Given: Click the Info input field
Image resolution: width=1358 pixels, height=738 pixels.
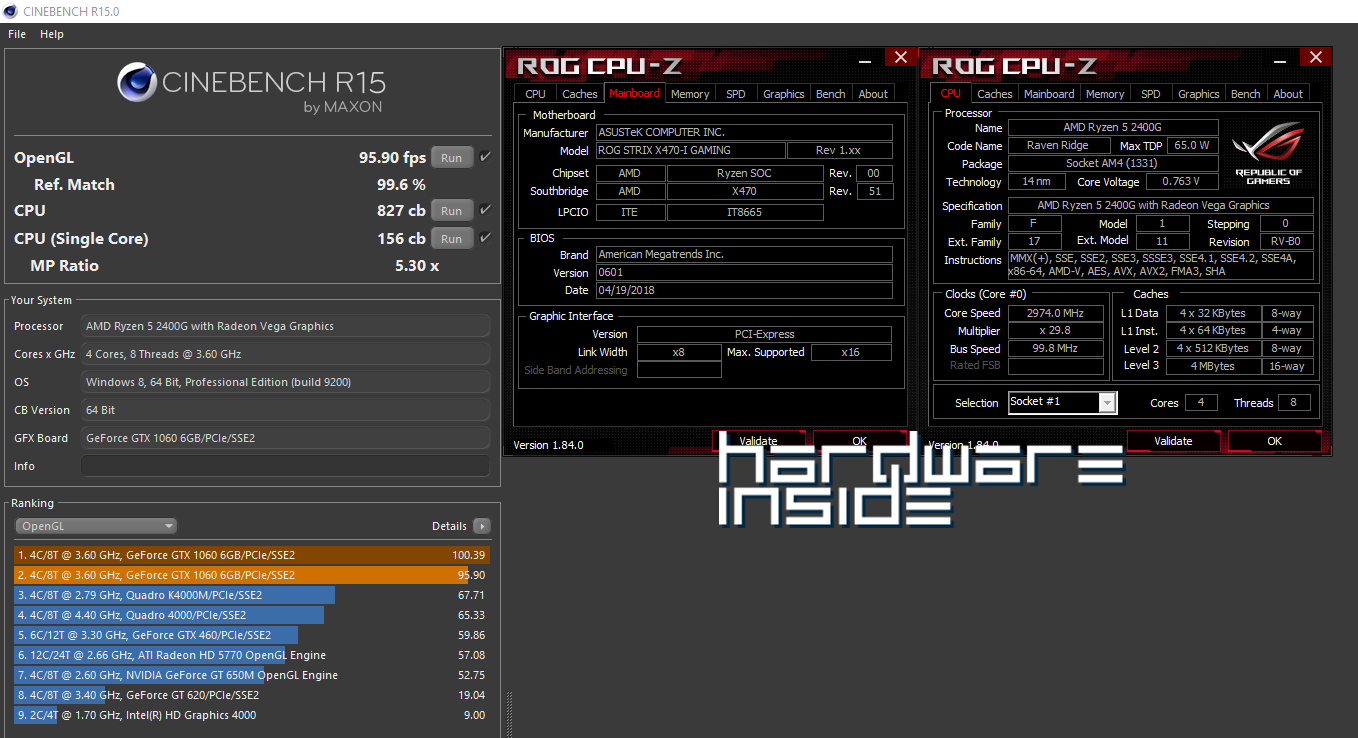Looking at the screenshot, I should point(286,466).
